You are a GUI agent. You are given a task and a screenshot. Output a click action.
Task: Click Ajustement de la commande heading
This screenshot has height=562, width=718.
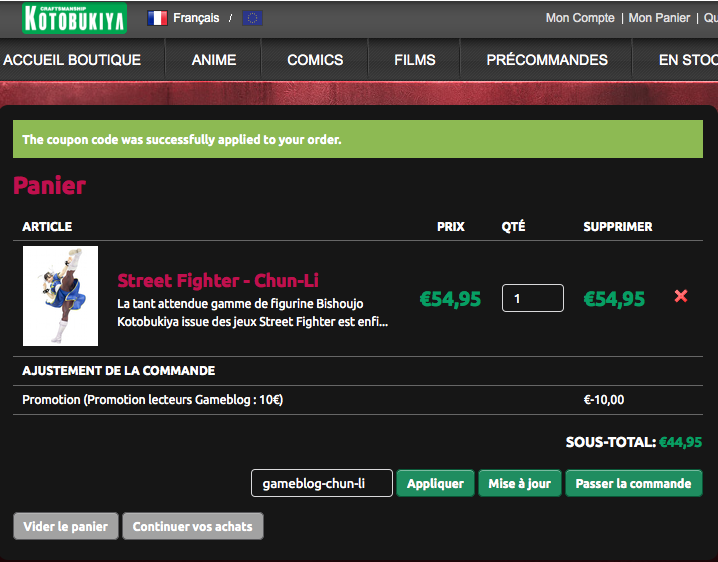point(119,371)
